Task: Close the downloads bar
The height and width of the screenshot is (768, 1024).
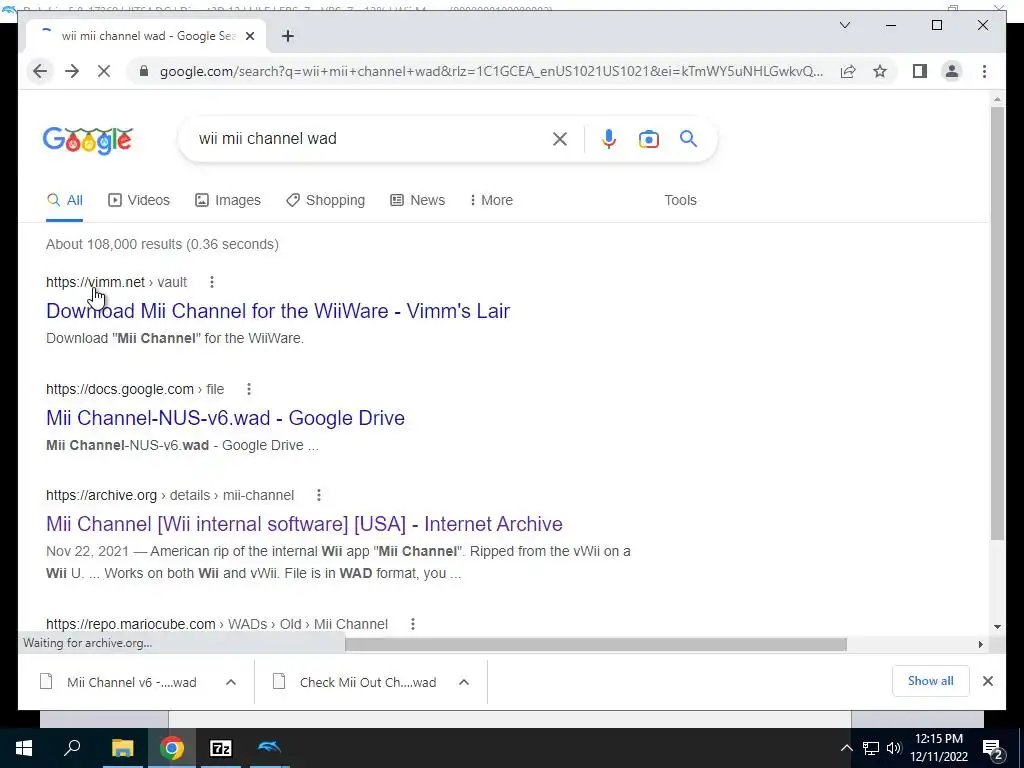Action: click(987, 681)
